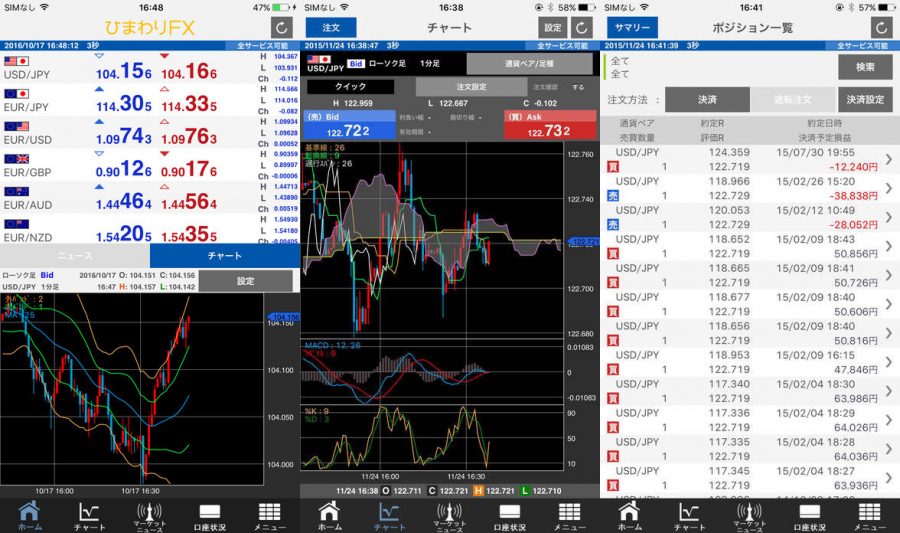Tap refresh icon on チャート screen header
Screen dimensions: 900x533
581,28
